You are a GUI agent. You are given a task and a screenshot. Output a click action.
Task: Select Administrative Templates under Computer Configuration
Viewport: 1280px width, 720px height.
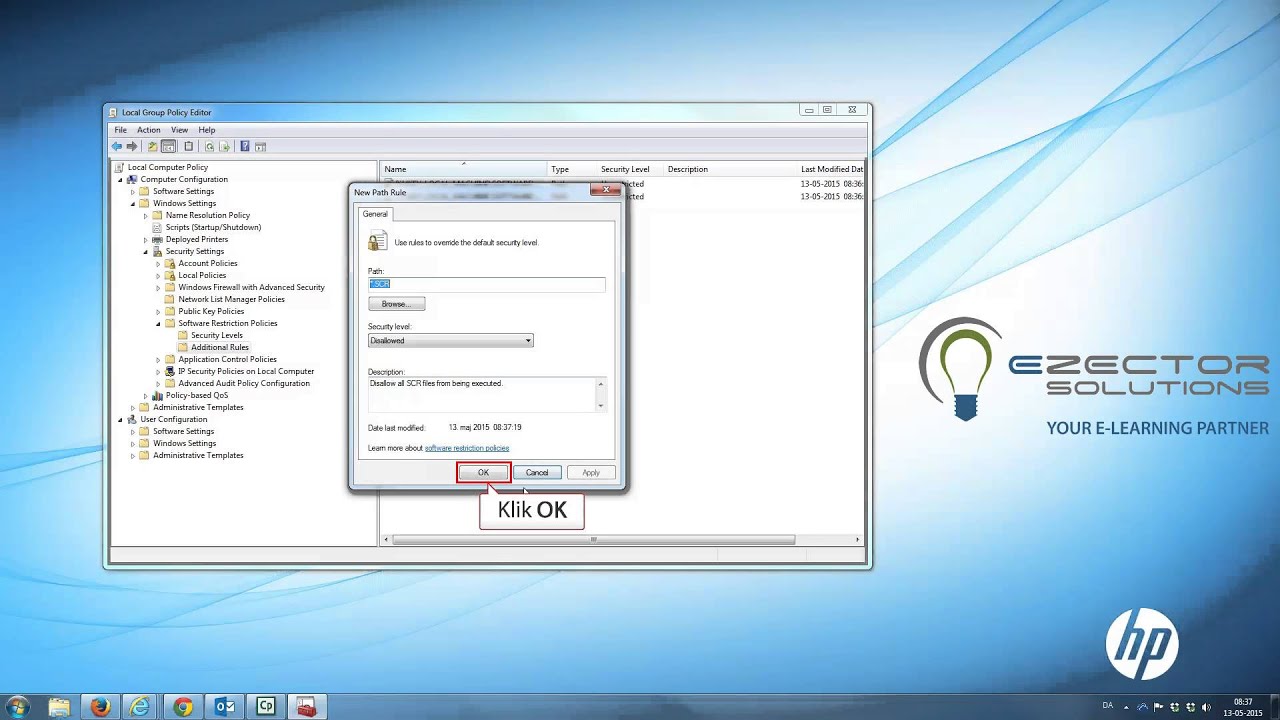pyautogui.click(x=198, y=407)
